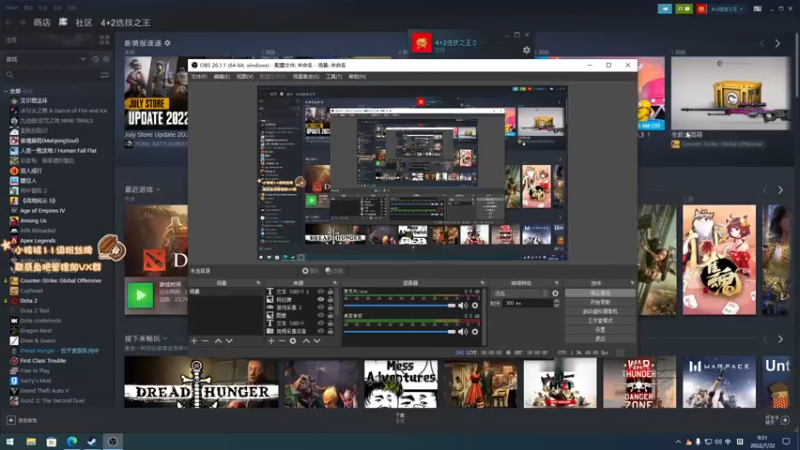Open OBS View menu
The image size is (800, 450).
[x=244, y=77]
